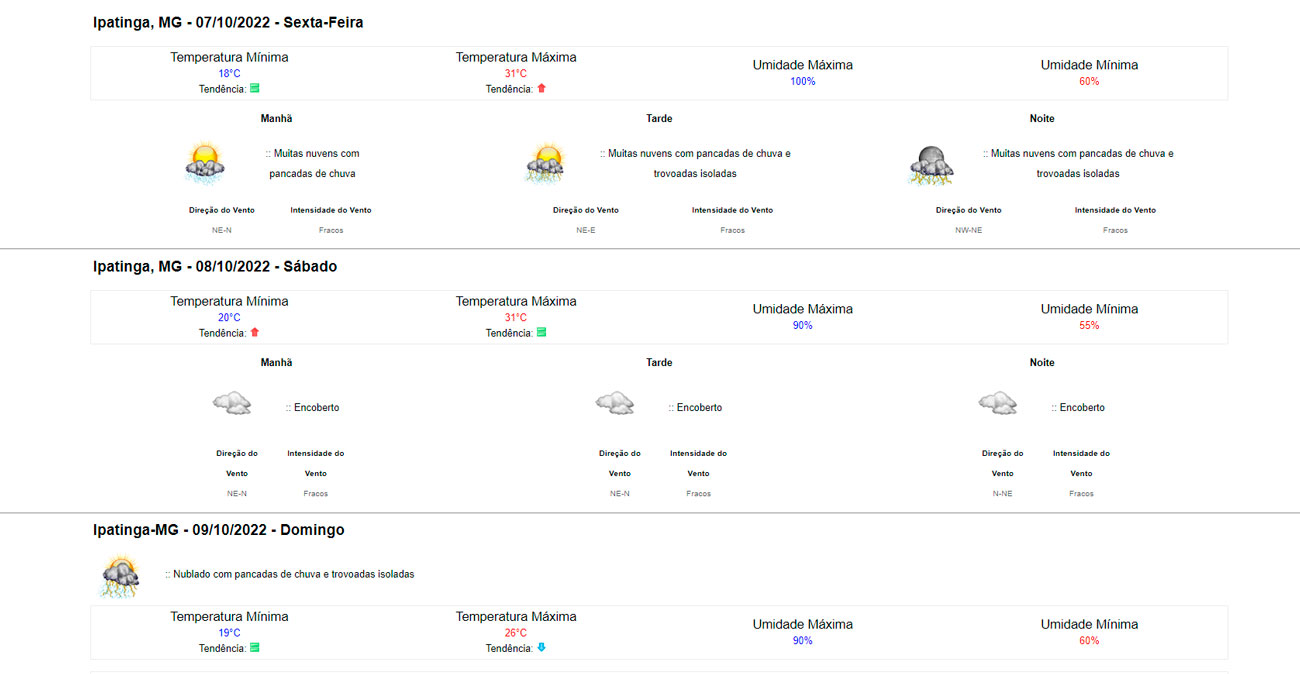Click the 07/10/2022 Sexta-Feira forecast heading
Screen dimensions: 1300x674
pos(228,22)
